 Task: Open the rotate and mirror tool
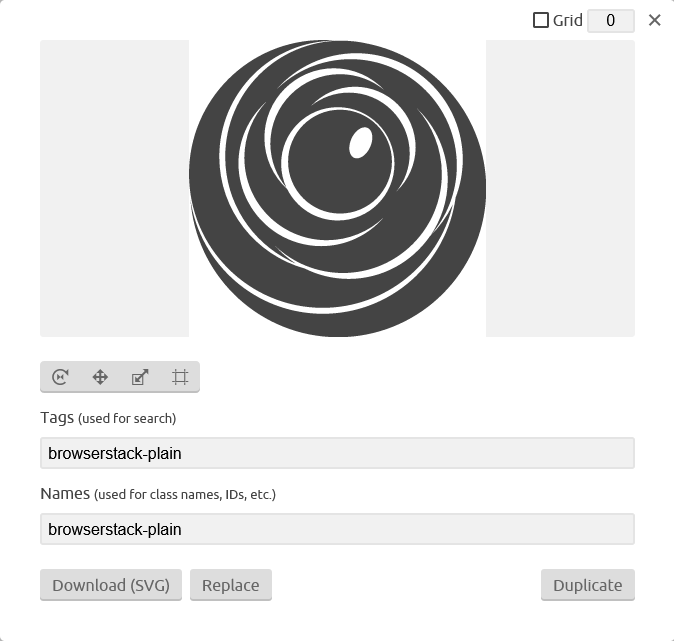(60, 377)
